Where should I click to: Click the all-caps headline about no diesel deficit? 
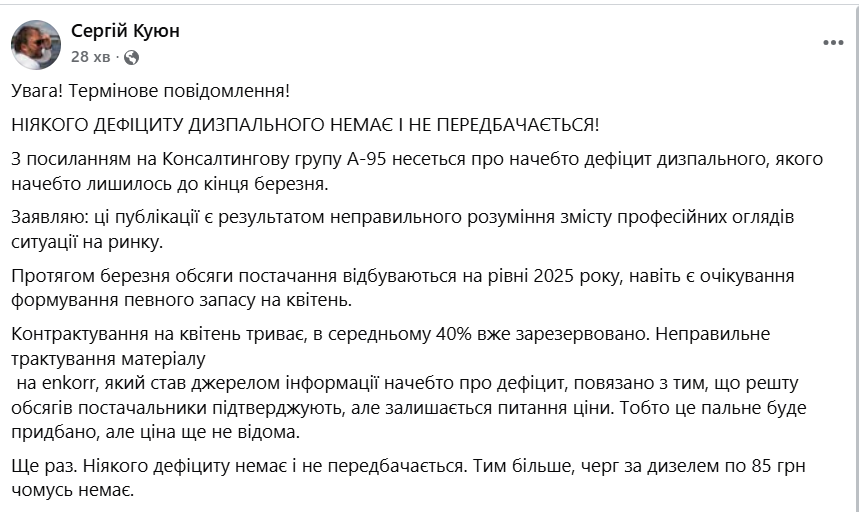tap(306, 125)
